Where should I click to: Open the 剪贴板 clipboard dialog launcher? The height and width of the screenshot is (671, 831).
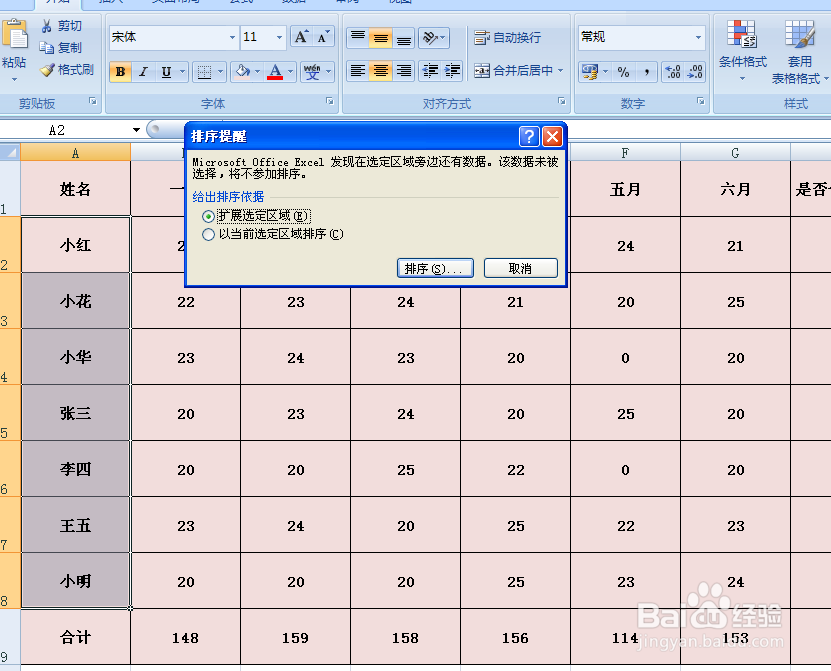pos(93,101)
